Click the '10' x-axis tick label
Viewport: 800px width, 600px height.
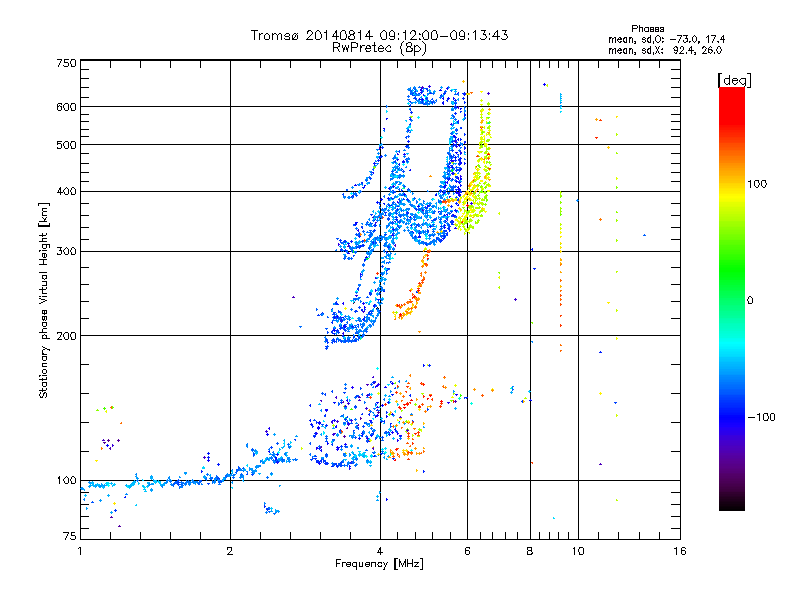578,551
